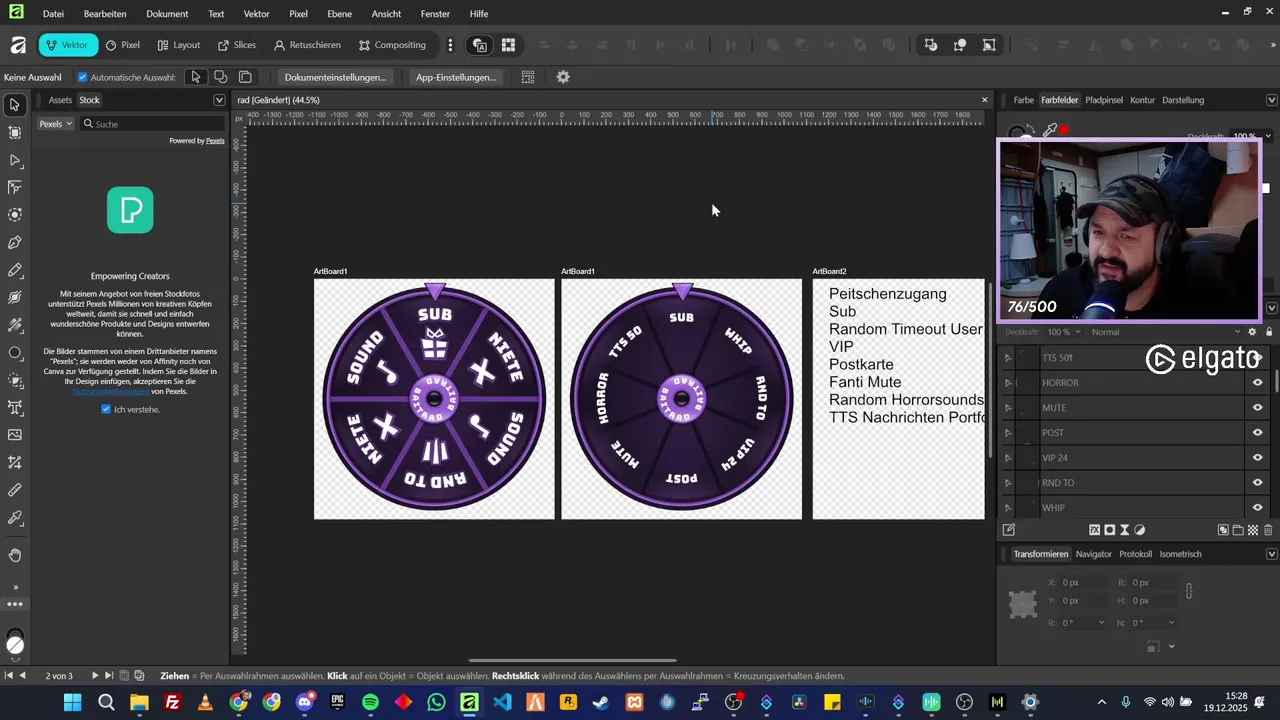
Task: Click the add group folder icon
Action: 1238,530
